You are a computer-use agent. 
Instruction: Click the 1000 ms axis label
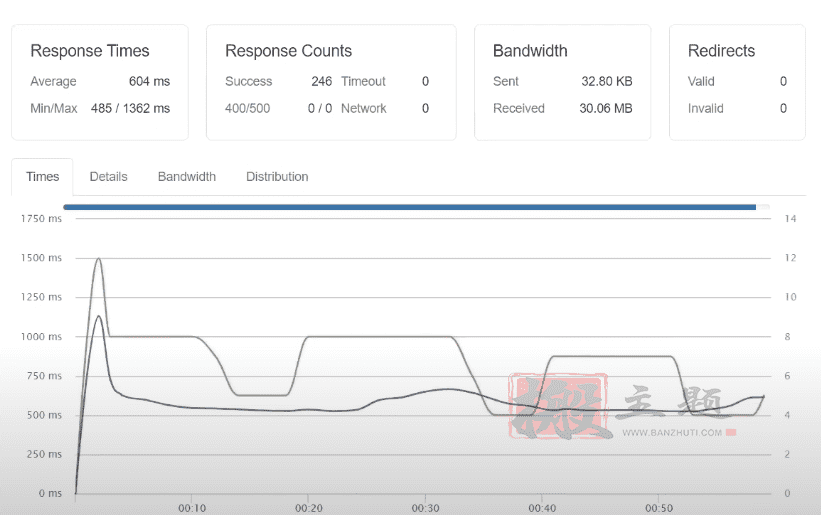pyautogui.click(x=41, y=337)
